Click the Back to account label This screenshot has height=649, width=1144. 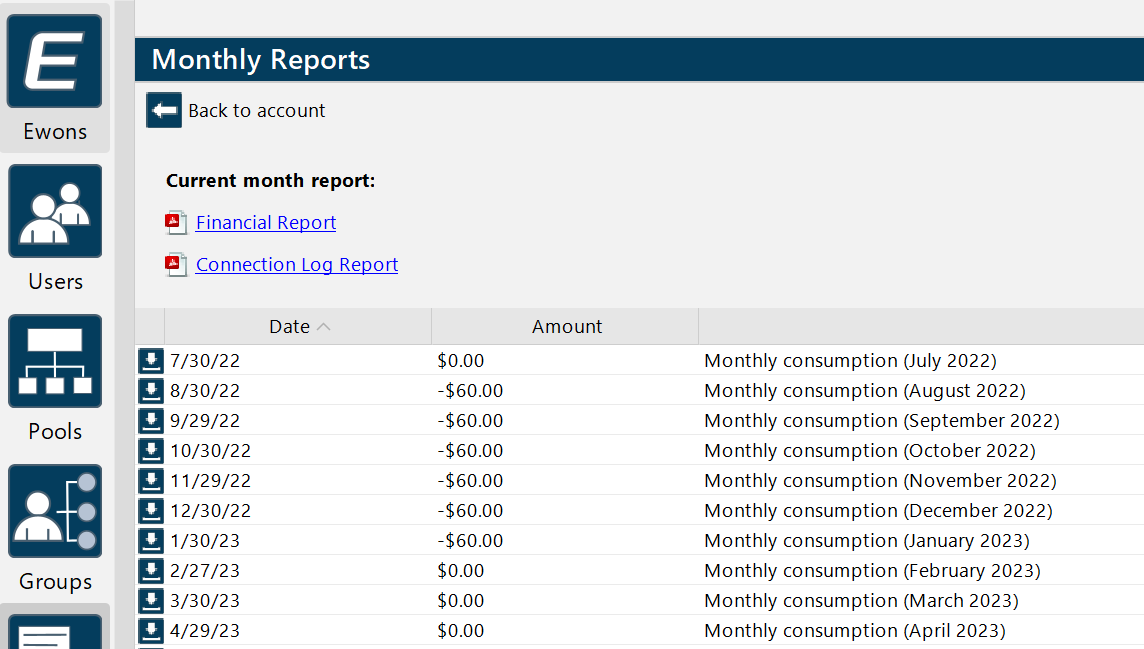pos(257,111)
